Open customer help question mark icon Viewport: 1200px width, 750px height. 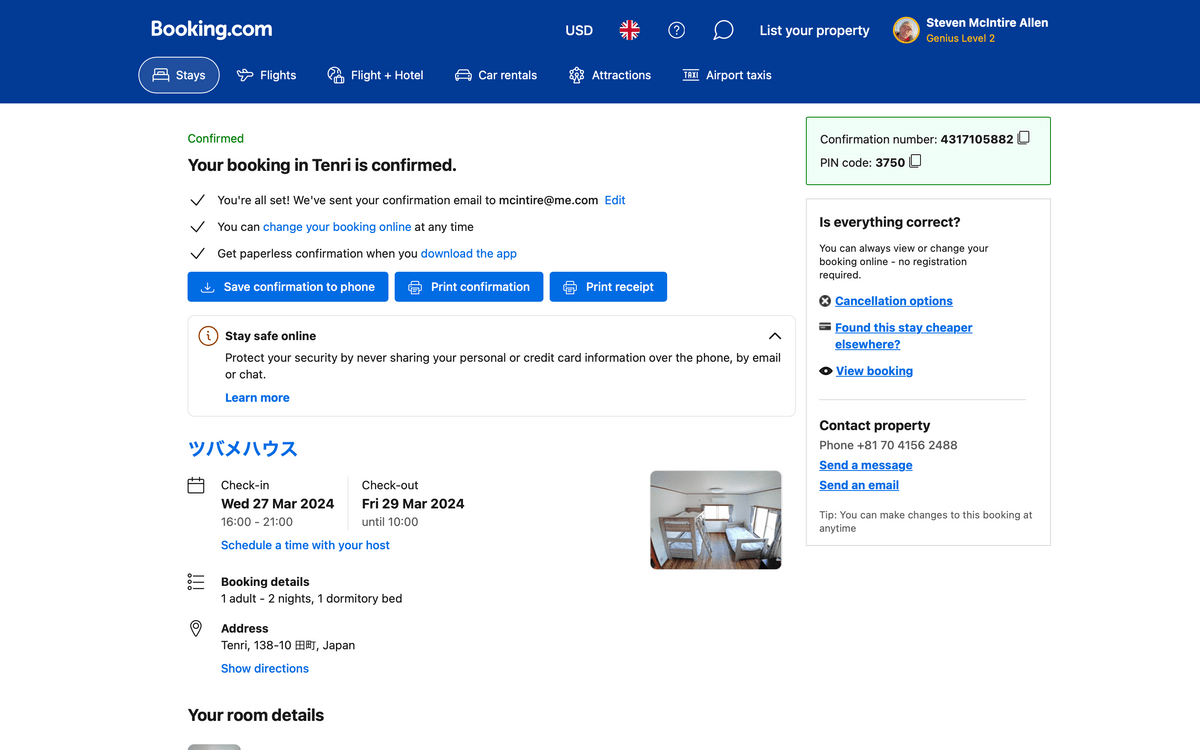[677, 31]
